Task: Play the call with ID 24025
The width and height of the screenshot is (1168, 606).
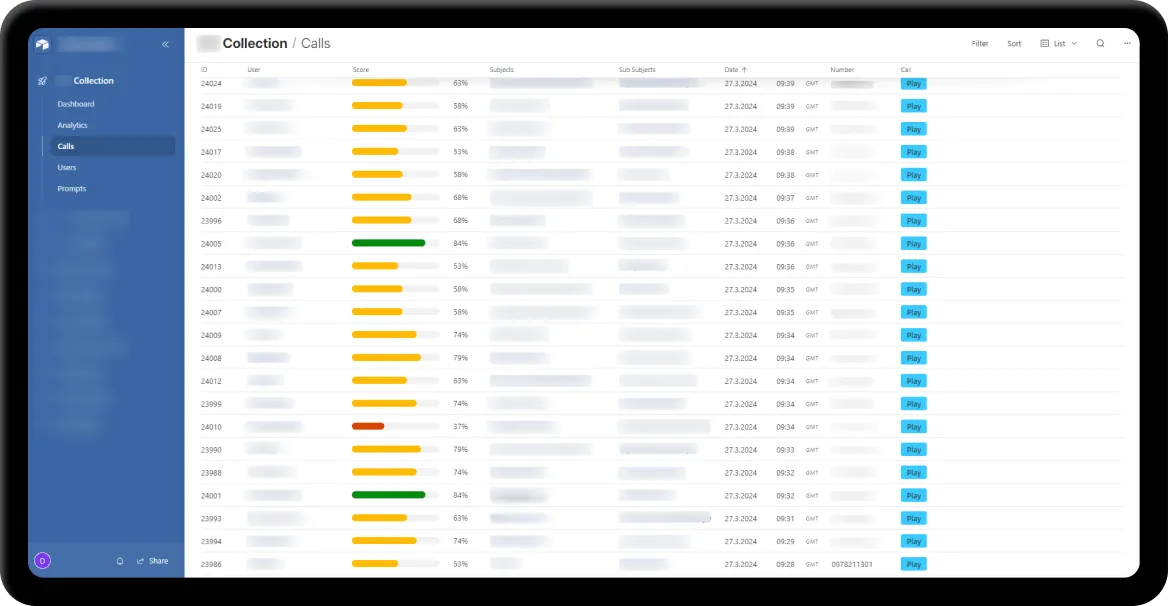Action: click(914, 130)
